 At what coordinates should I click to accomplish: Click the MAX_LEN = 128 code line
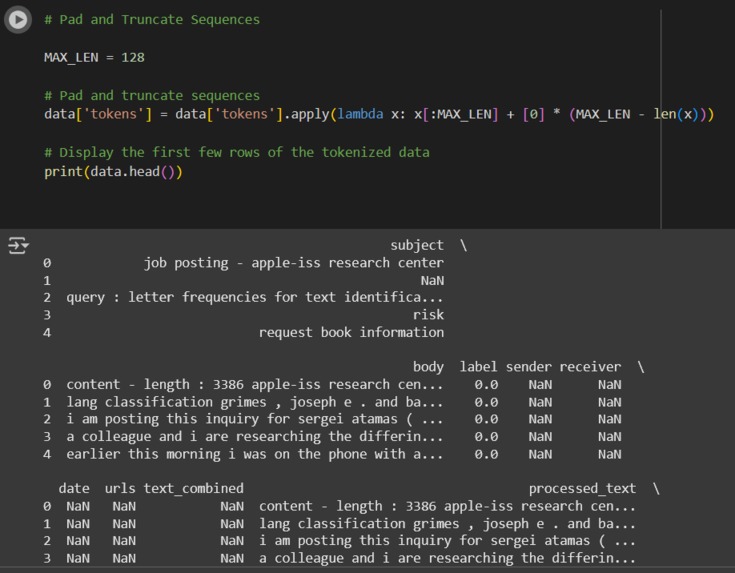click(x=94, y=58)
